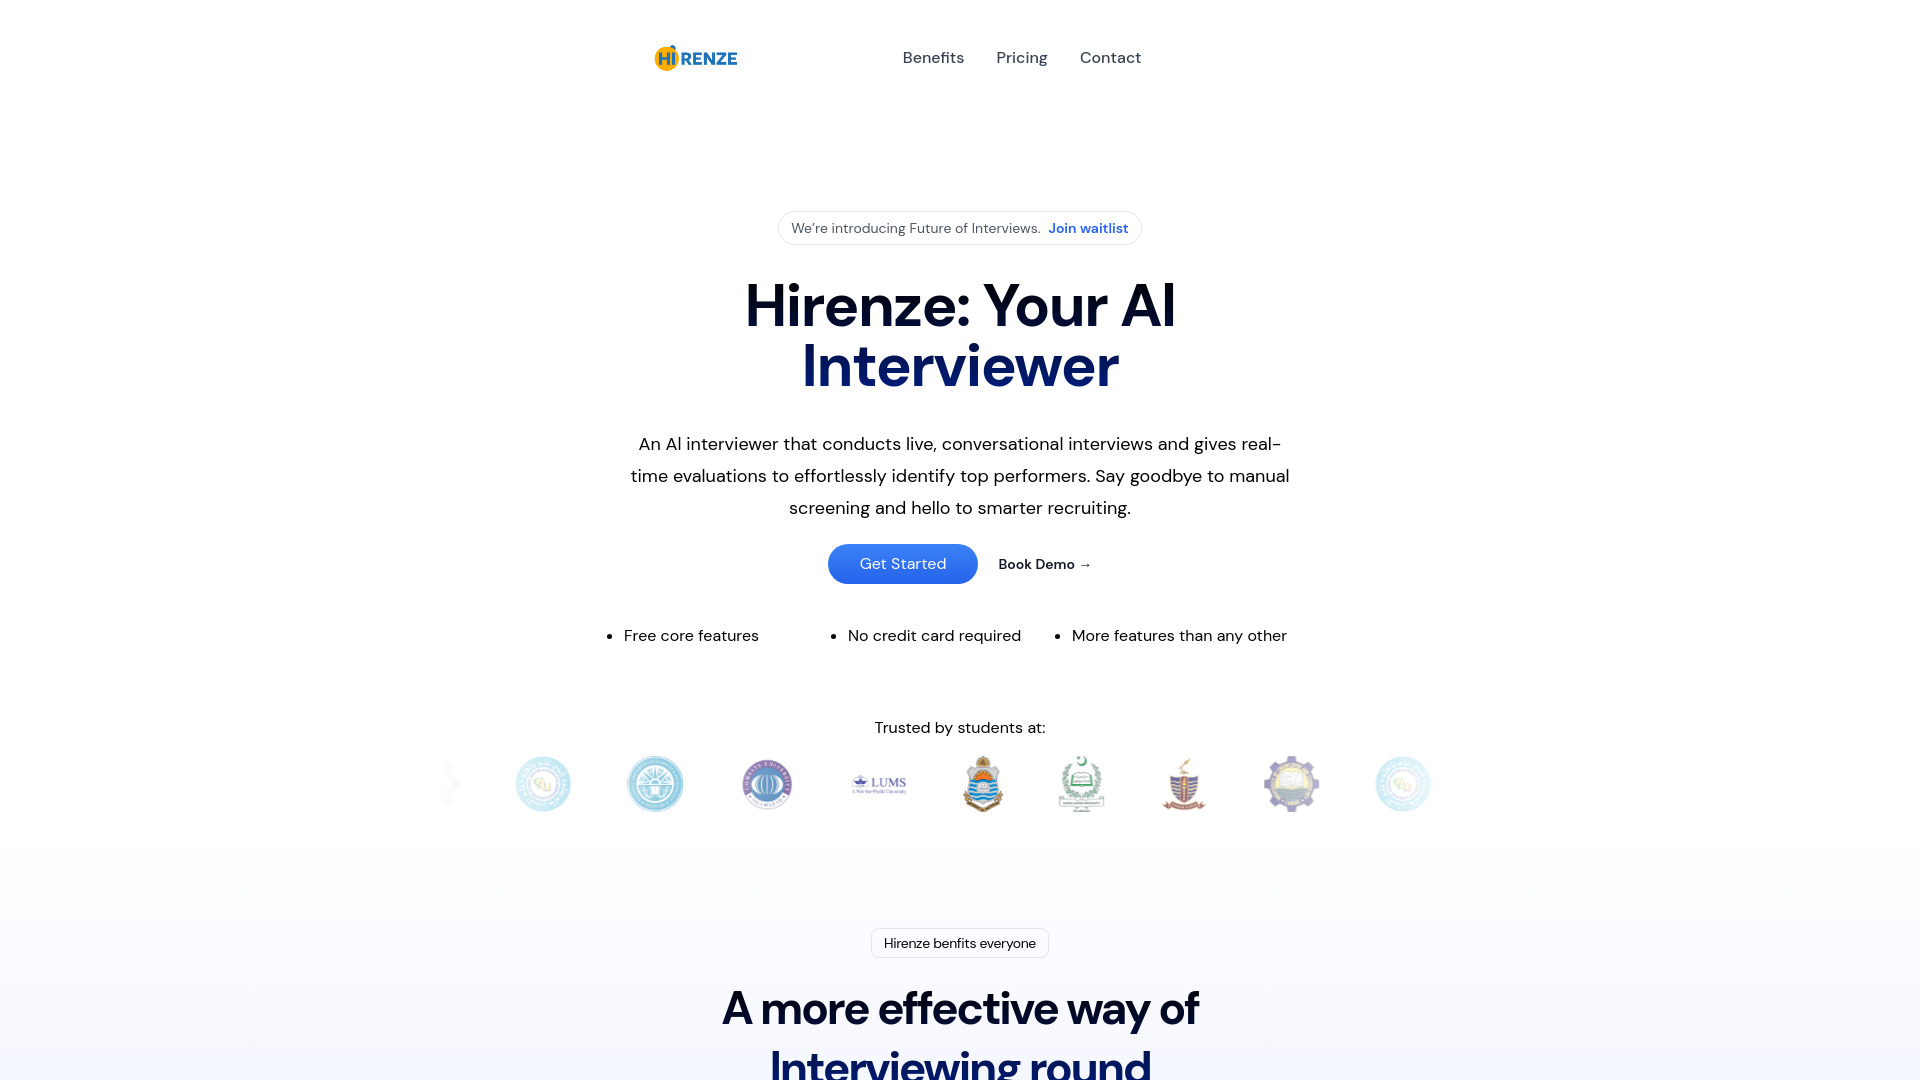Click the Join waitlist link

coord(1088,228)
